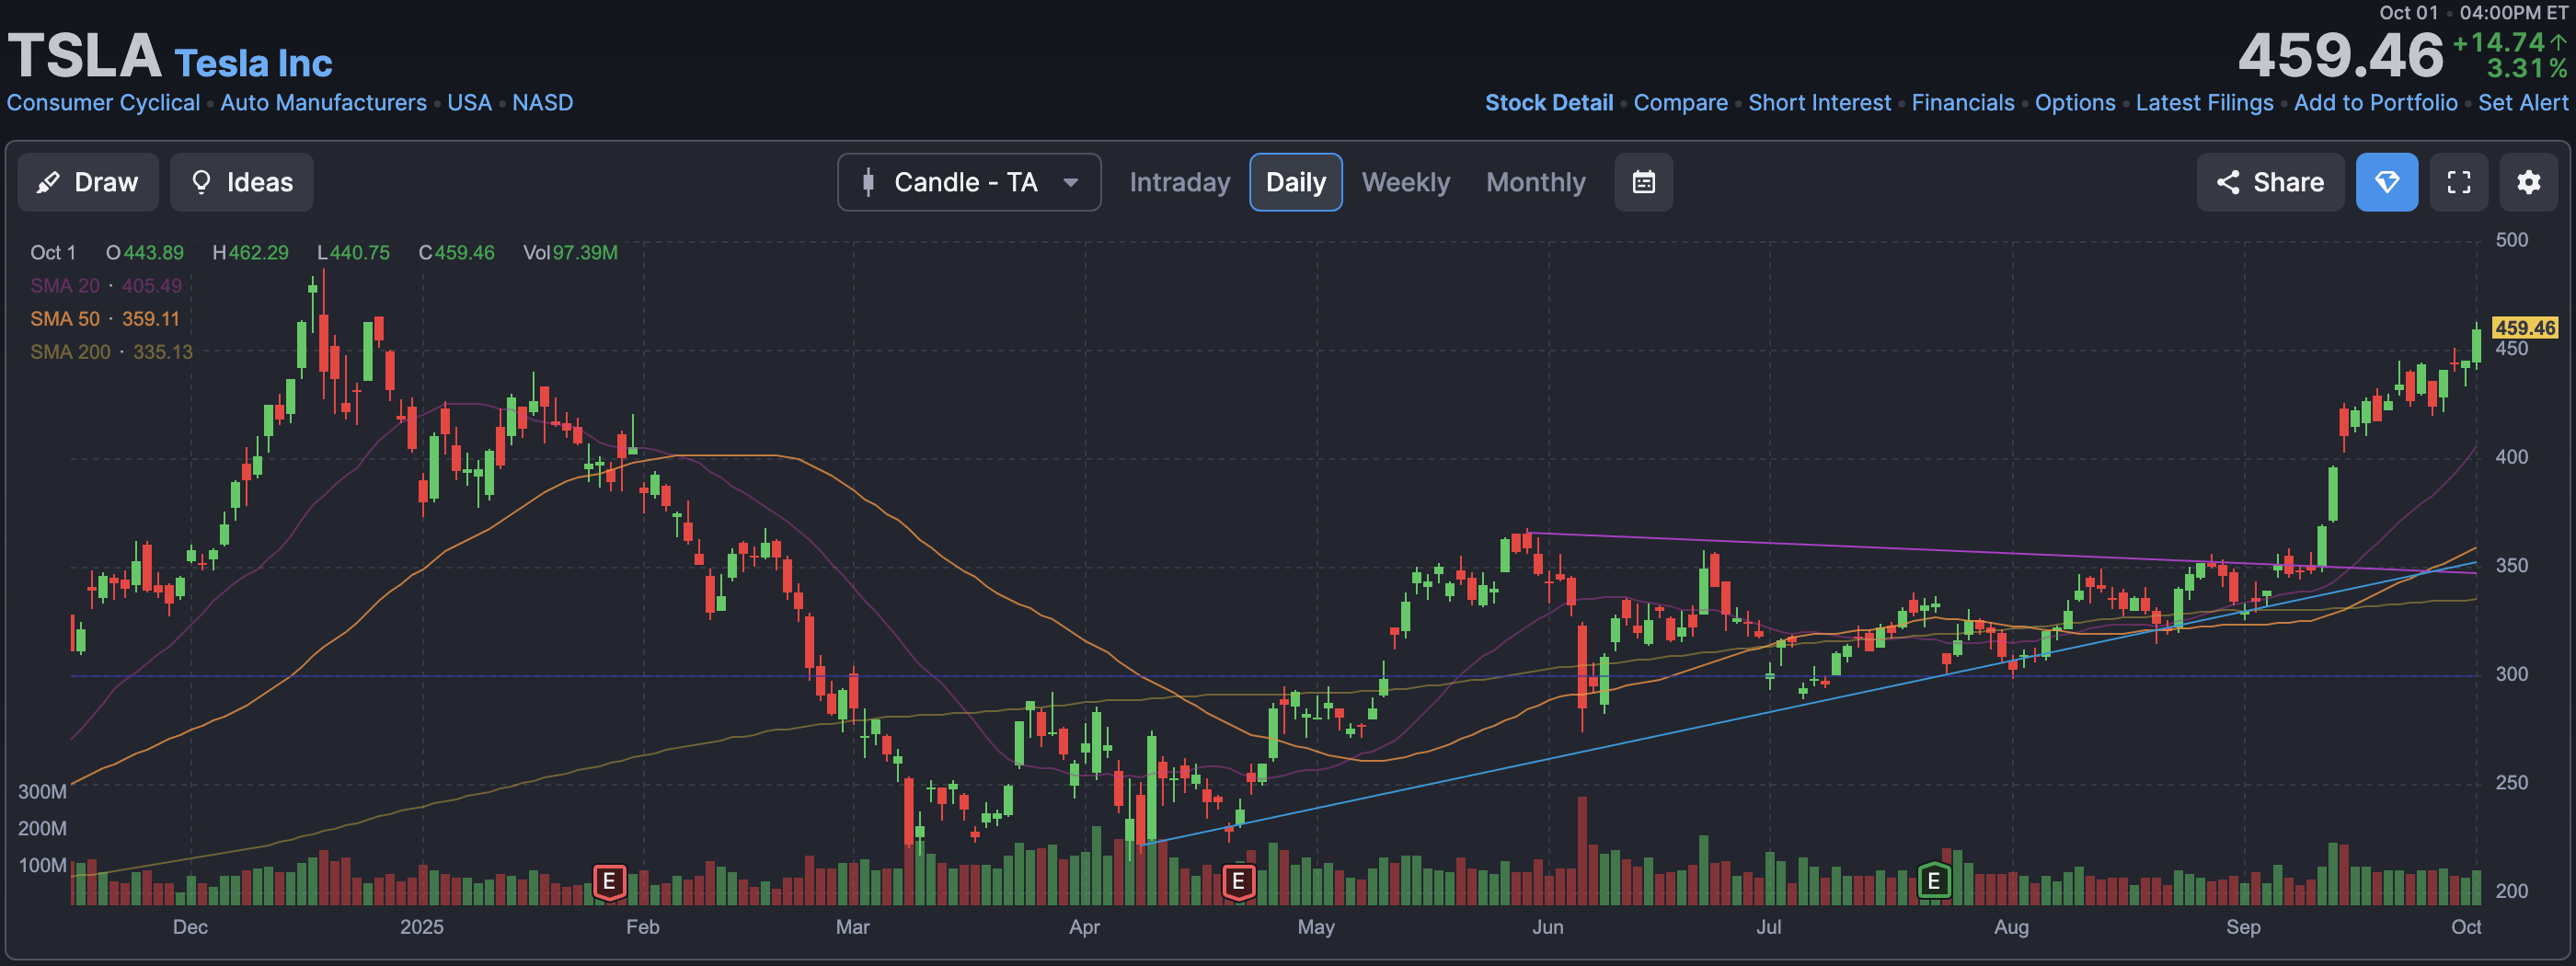Click the 3.31% percent change
The width and height of the screenshot is (2576, 966).
(2526, 69)
